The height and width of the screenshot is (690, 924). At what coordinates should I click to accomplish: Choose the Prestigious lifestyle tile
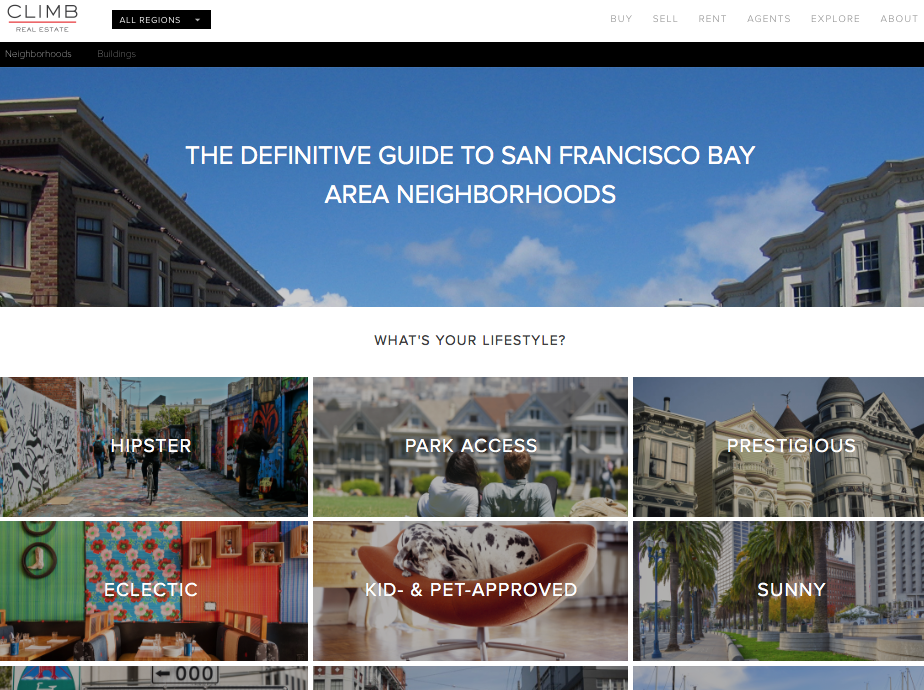(778, 447)
